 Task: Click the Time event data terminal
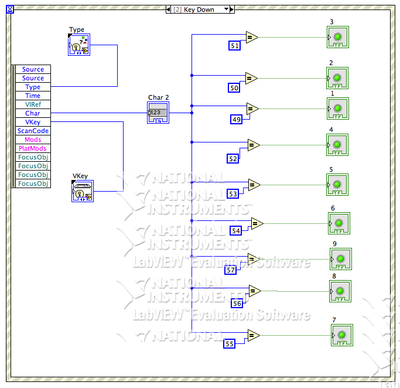click(33, 96)
